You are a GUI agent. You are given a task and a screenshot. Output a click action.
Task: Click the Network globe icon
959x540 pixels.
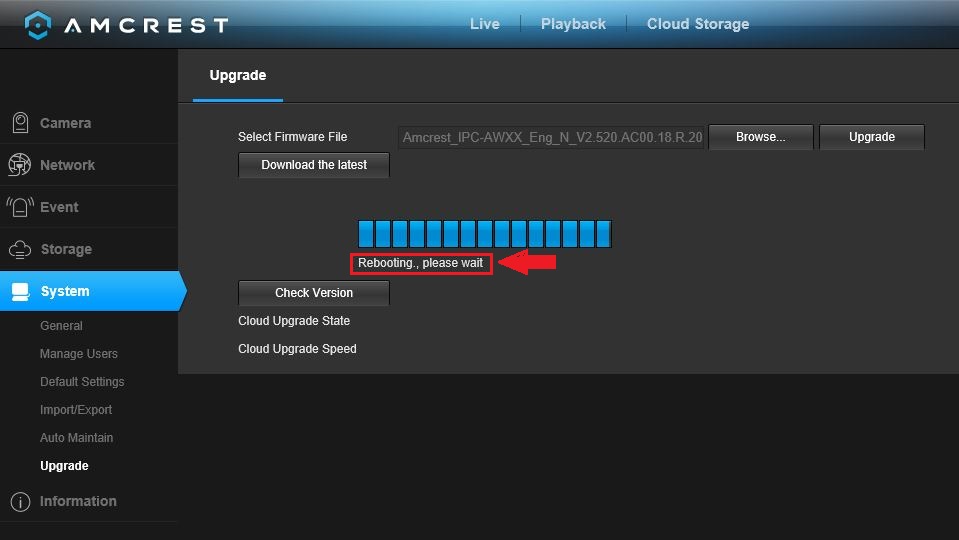[19, 165]
